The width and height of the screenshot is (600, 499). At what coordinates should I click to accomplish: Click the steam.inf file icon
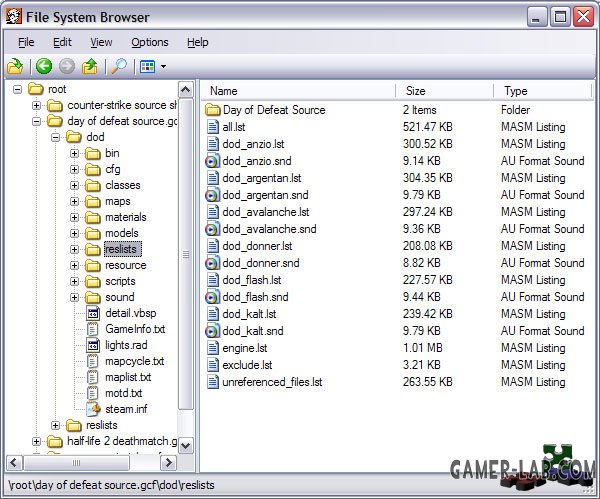(x=93, y=409)
